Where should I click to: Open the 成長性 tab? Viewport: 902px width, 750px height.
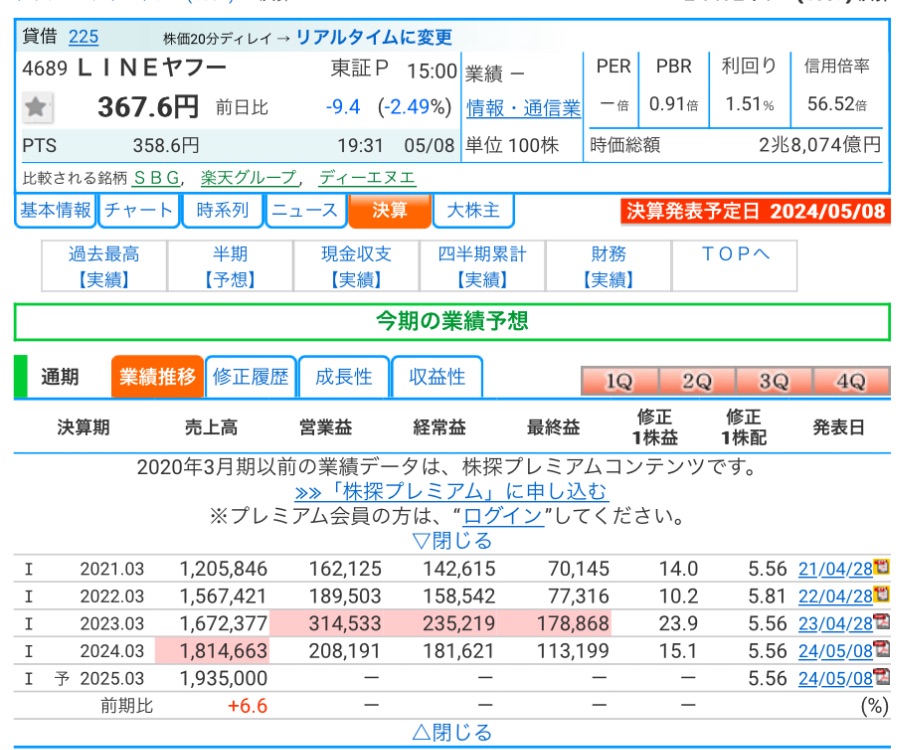click(x=344, y=377)
